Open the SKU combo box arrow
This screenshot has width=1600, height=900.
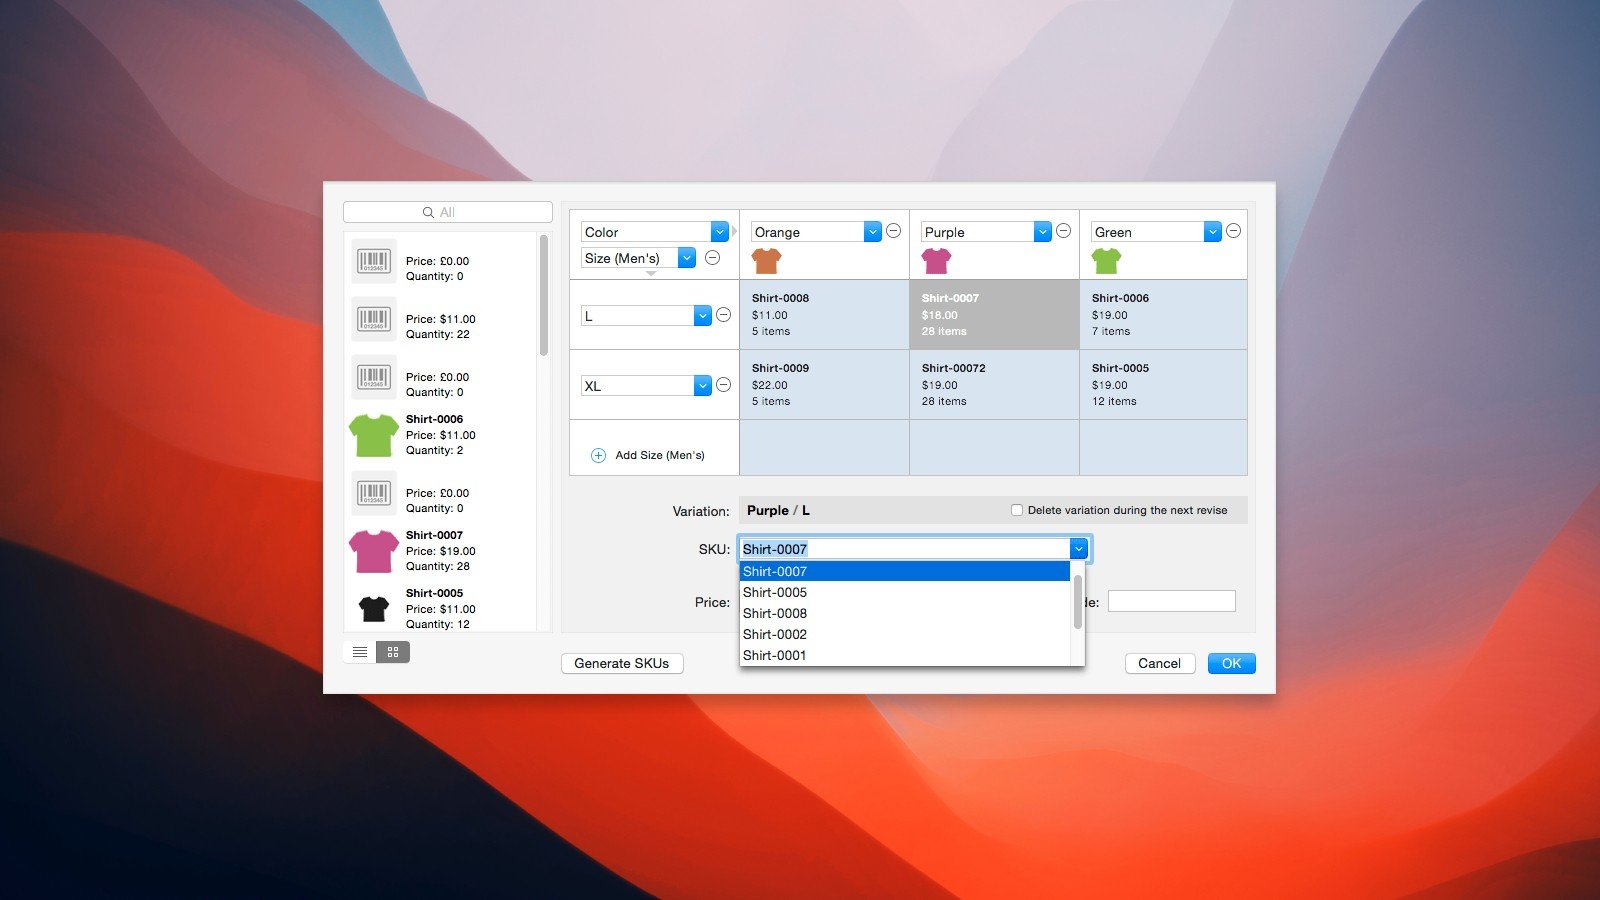pos(1078,549)
